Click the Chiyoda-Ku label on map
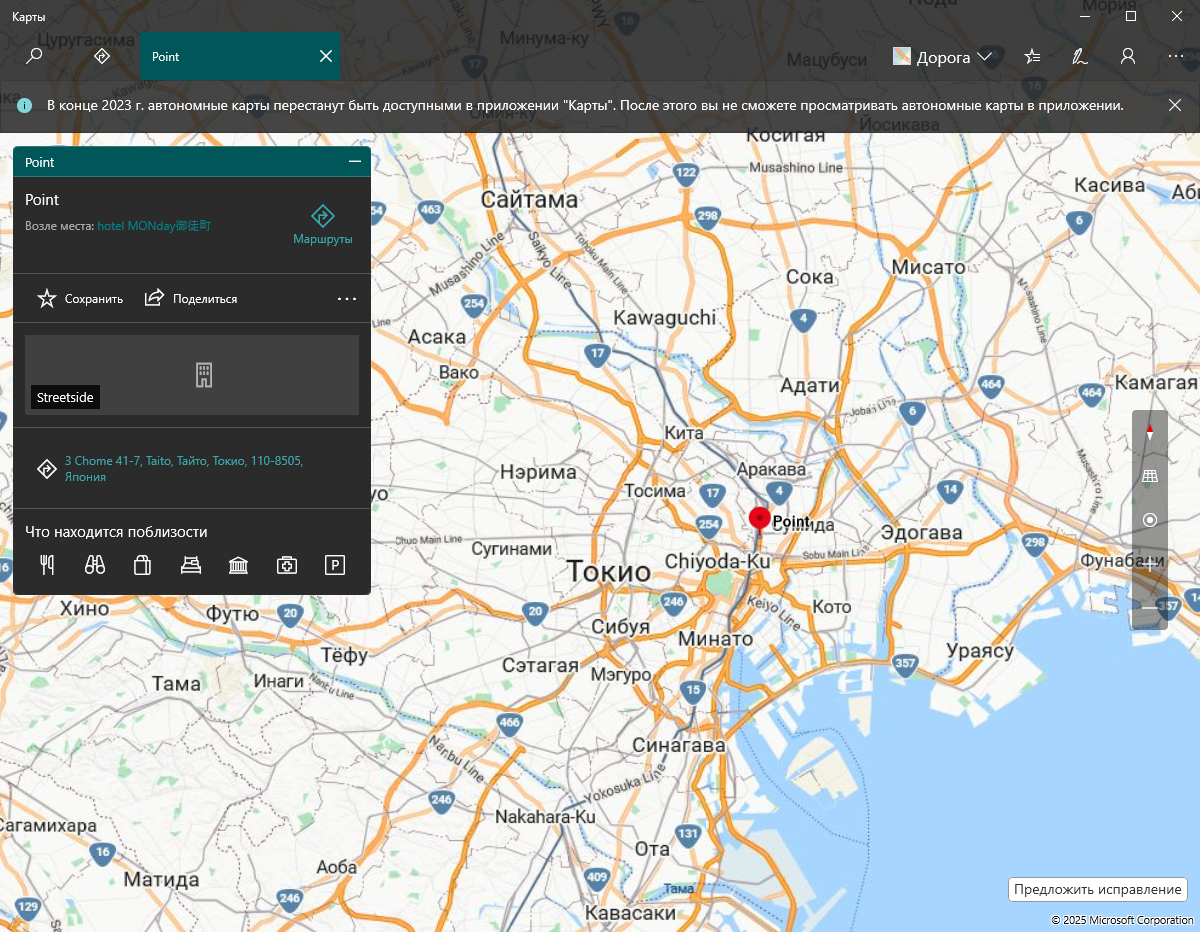Image resolution: width=1200 pixels, height=932 pixels. (717, 561)
